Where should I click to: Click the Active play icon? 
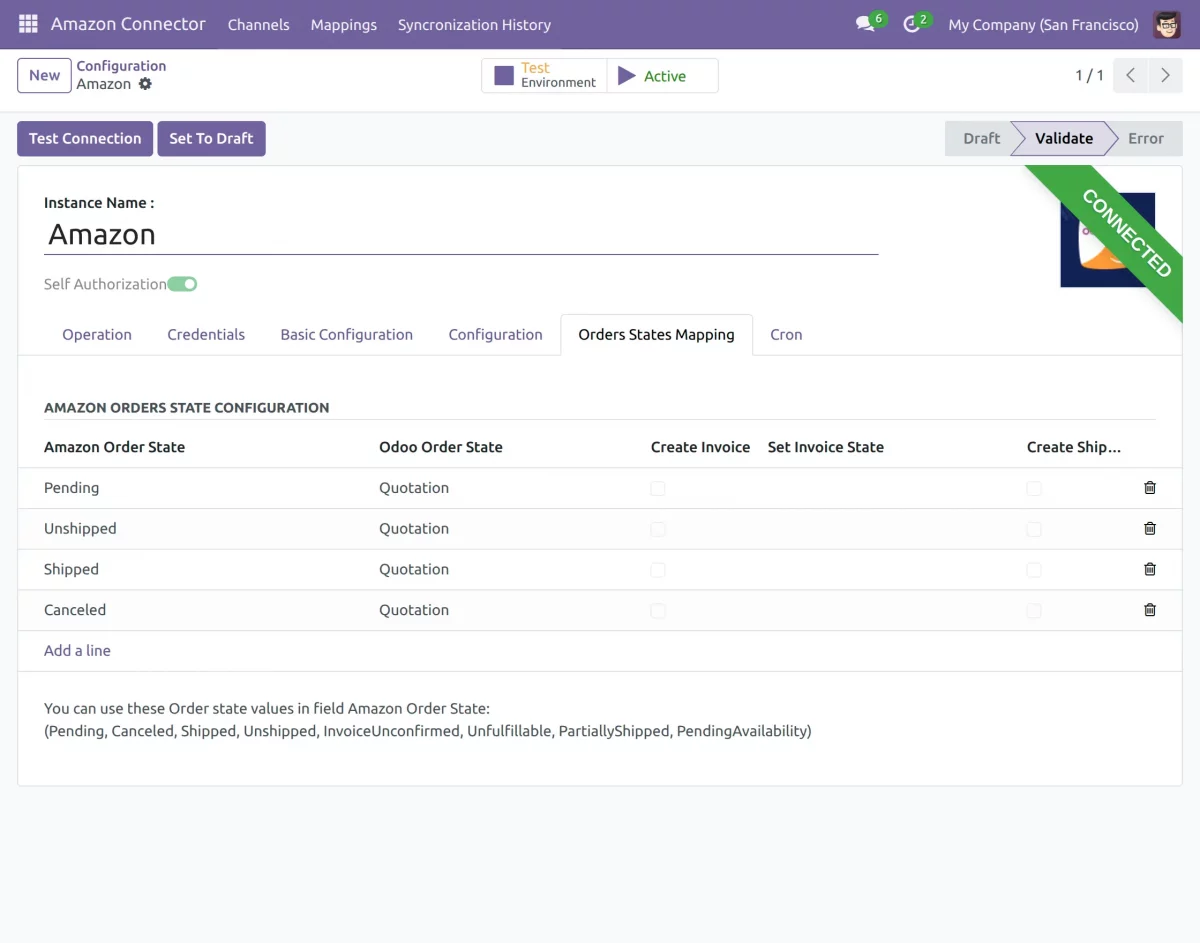(627, 76)
